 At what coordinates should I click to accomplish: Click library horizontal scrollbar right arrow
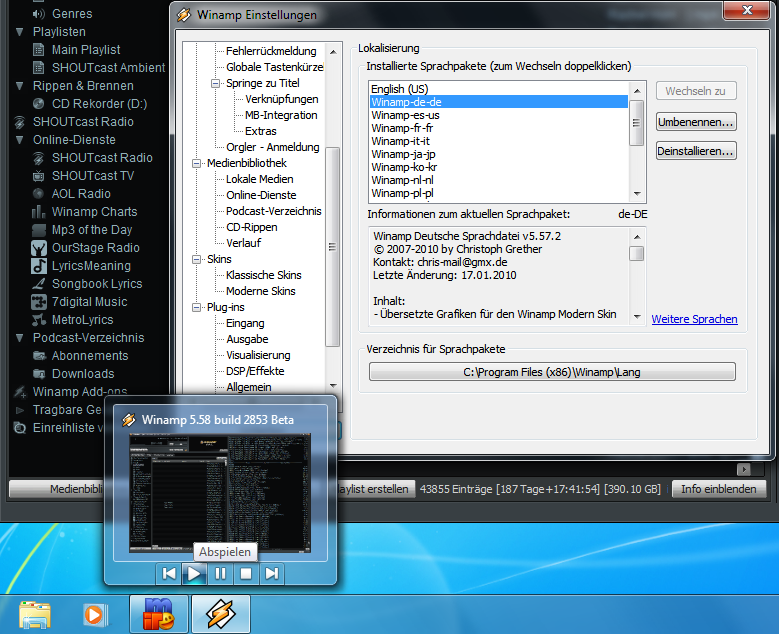pos(744,469)
